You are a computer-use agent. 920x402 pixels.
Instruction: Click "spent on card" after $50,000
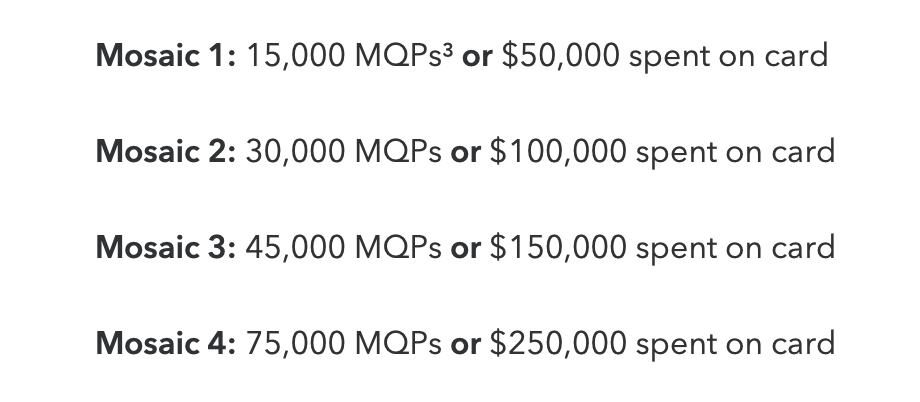(x=729, y=58)
